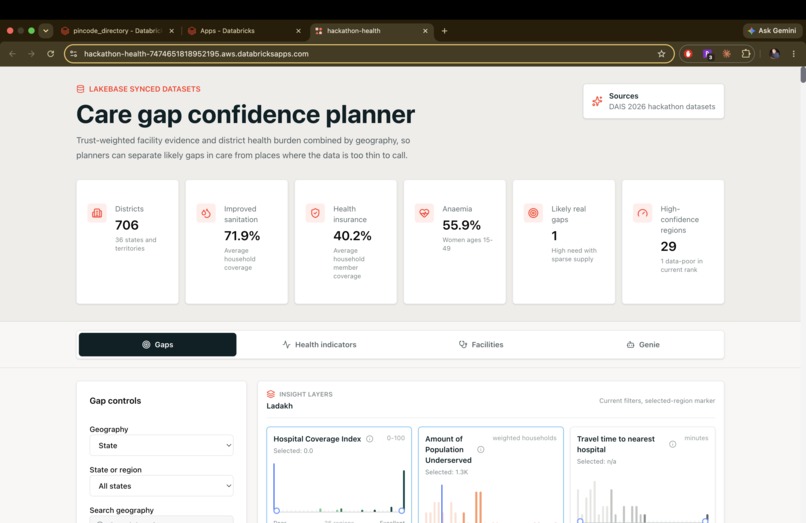806x523 pixels.
Task: Select the hackathon-health browser tab
Action: click(x=372, y=31)
